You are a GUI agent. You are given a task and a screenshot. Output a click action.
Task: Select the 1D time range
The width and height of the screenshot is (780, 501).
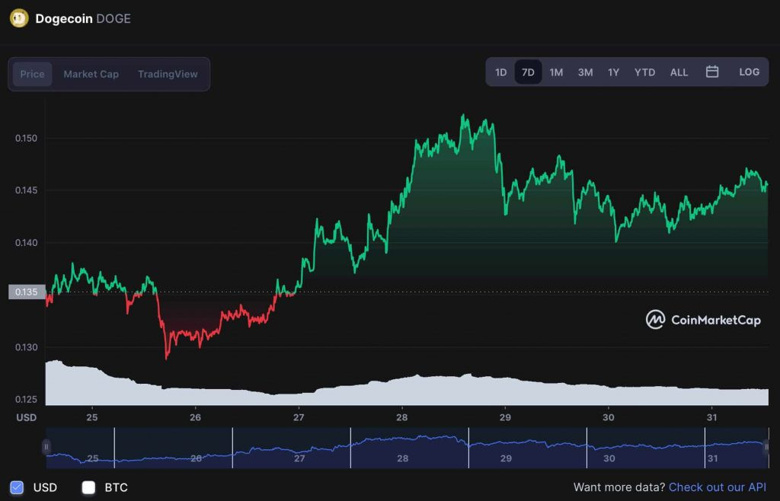[x=501, y=72]
